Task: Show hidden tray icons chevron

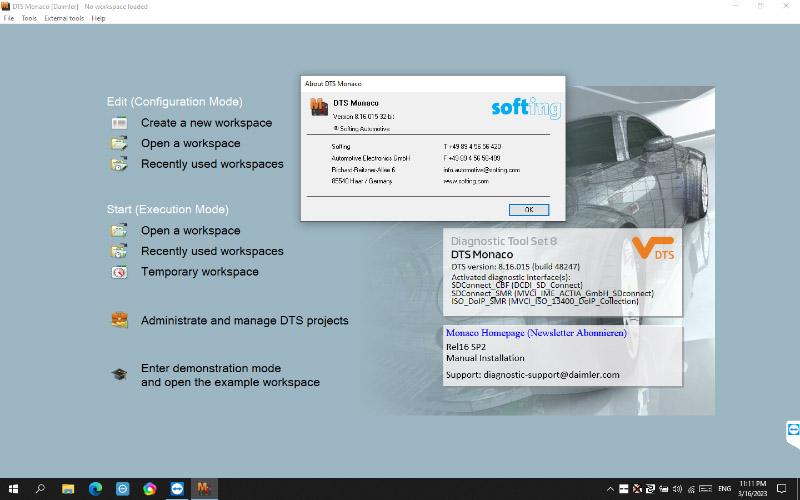Action: coord(610,489)
